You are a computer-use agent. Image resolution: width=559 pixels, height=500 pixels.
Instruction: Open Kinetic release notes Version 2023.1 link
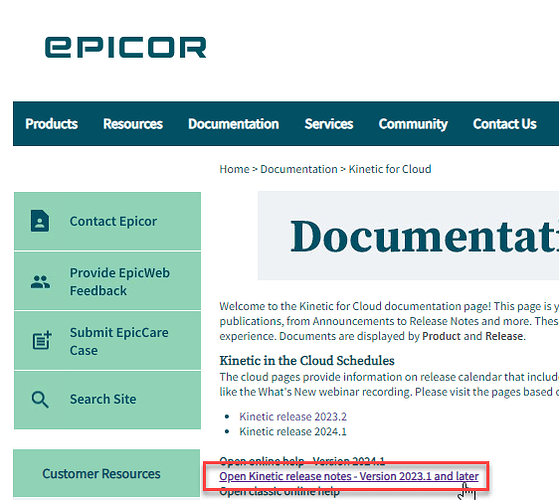click(x=349, y=476)
